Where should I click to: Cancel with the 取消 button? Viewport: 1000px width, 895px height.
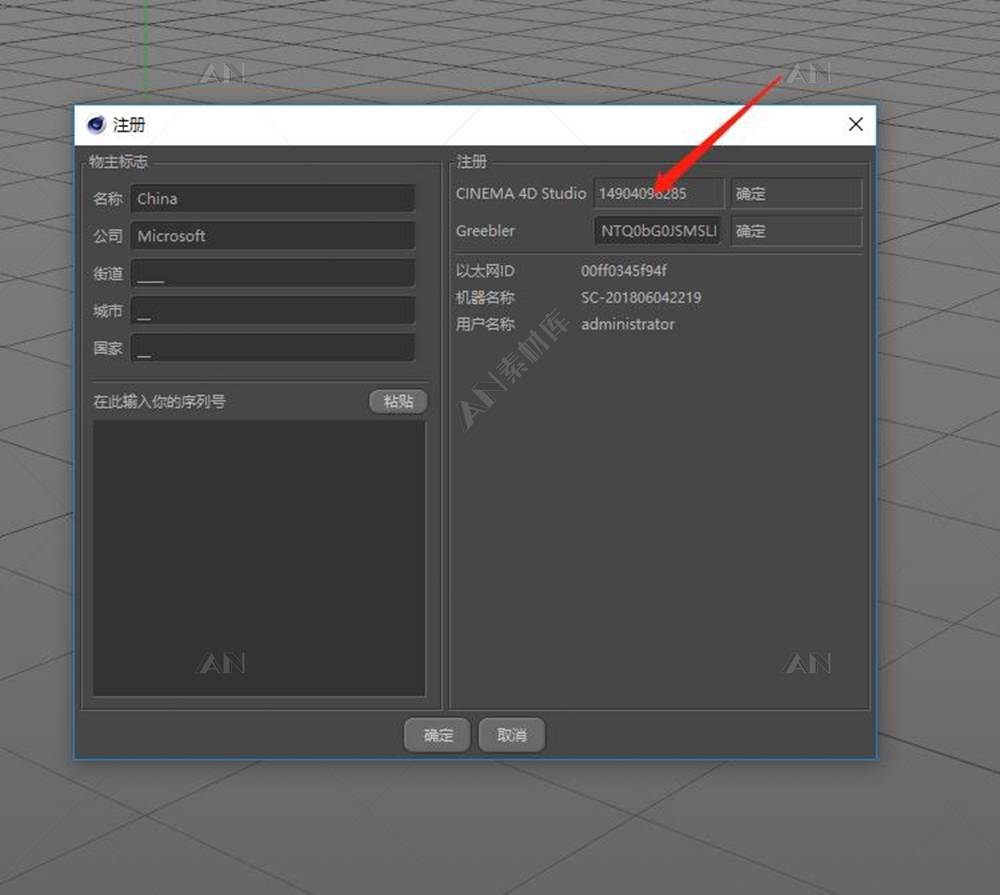click(511, 735)
